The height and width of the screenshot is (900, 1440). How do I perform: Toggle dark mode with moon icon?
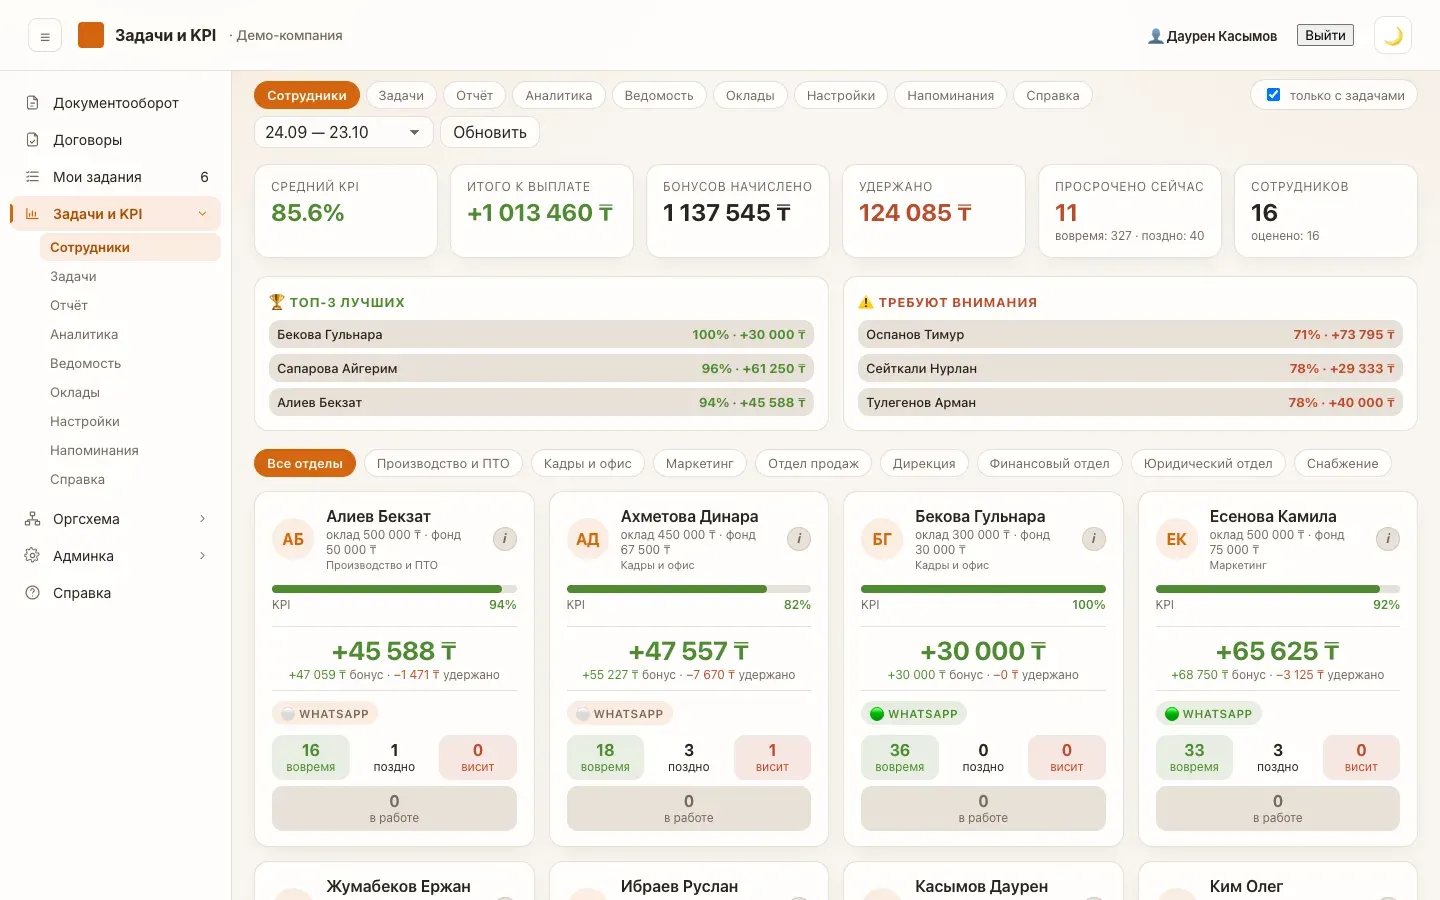coord(1393,36)
